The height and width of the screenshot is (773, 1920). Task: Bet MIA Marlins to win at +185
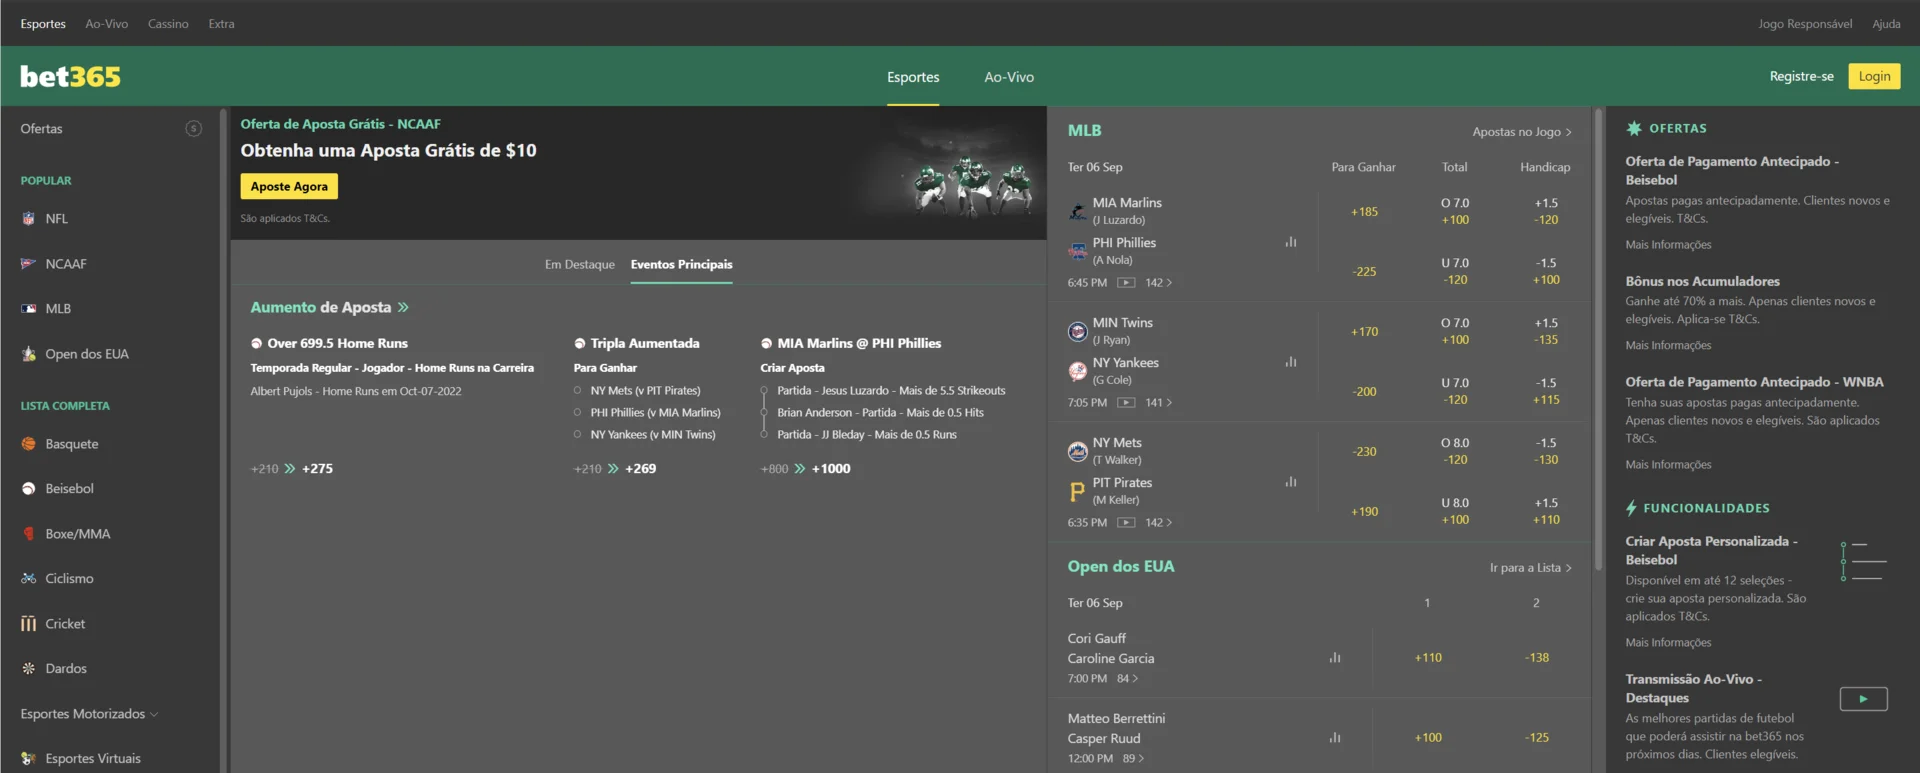tap(1364, 212)
